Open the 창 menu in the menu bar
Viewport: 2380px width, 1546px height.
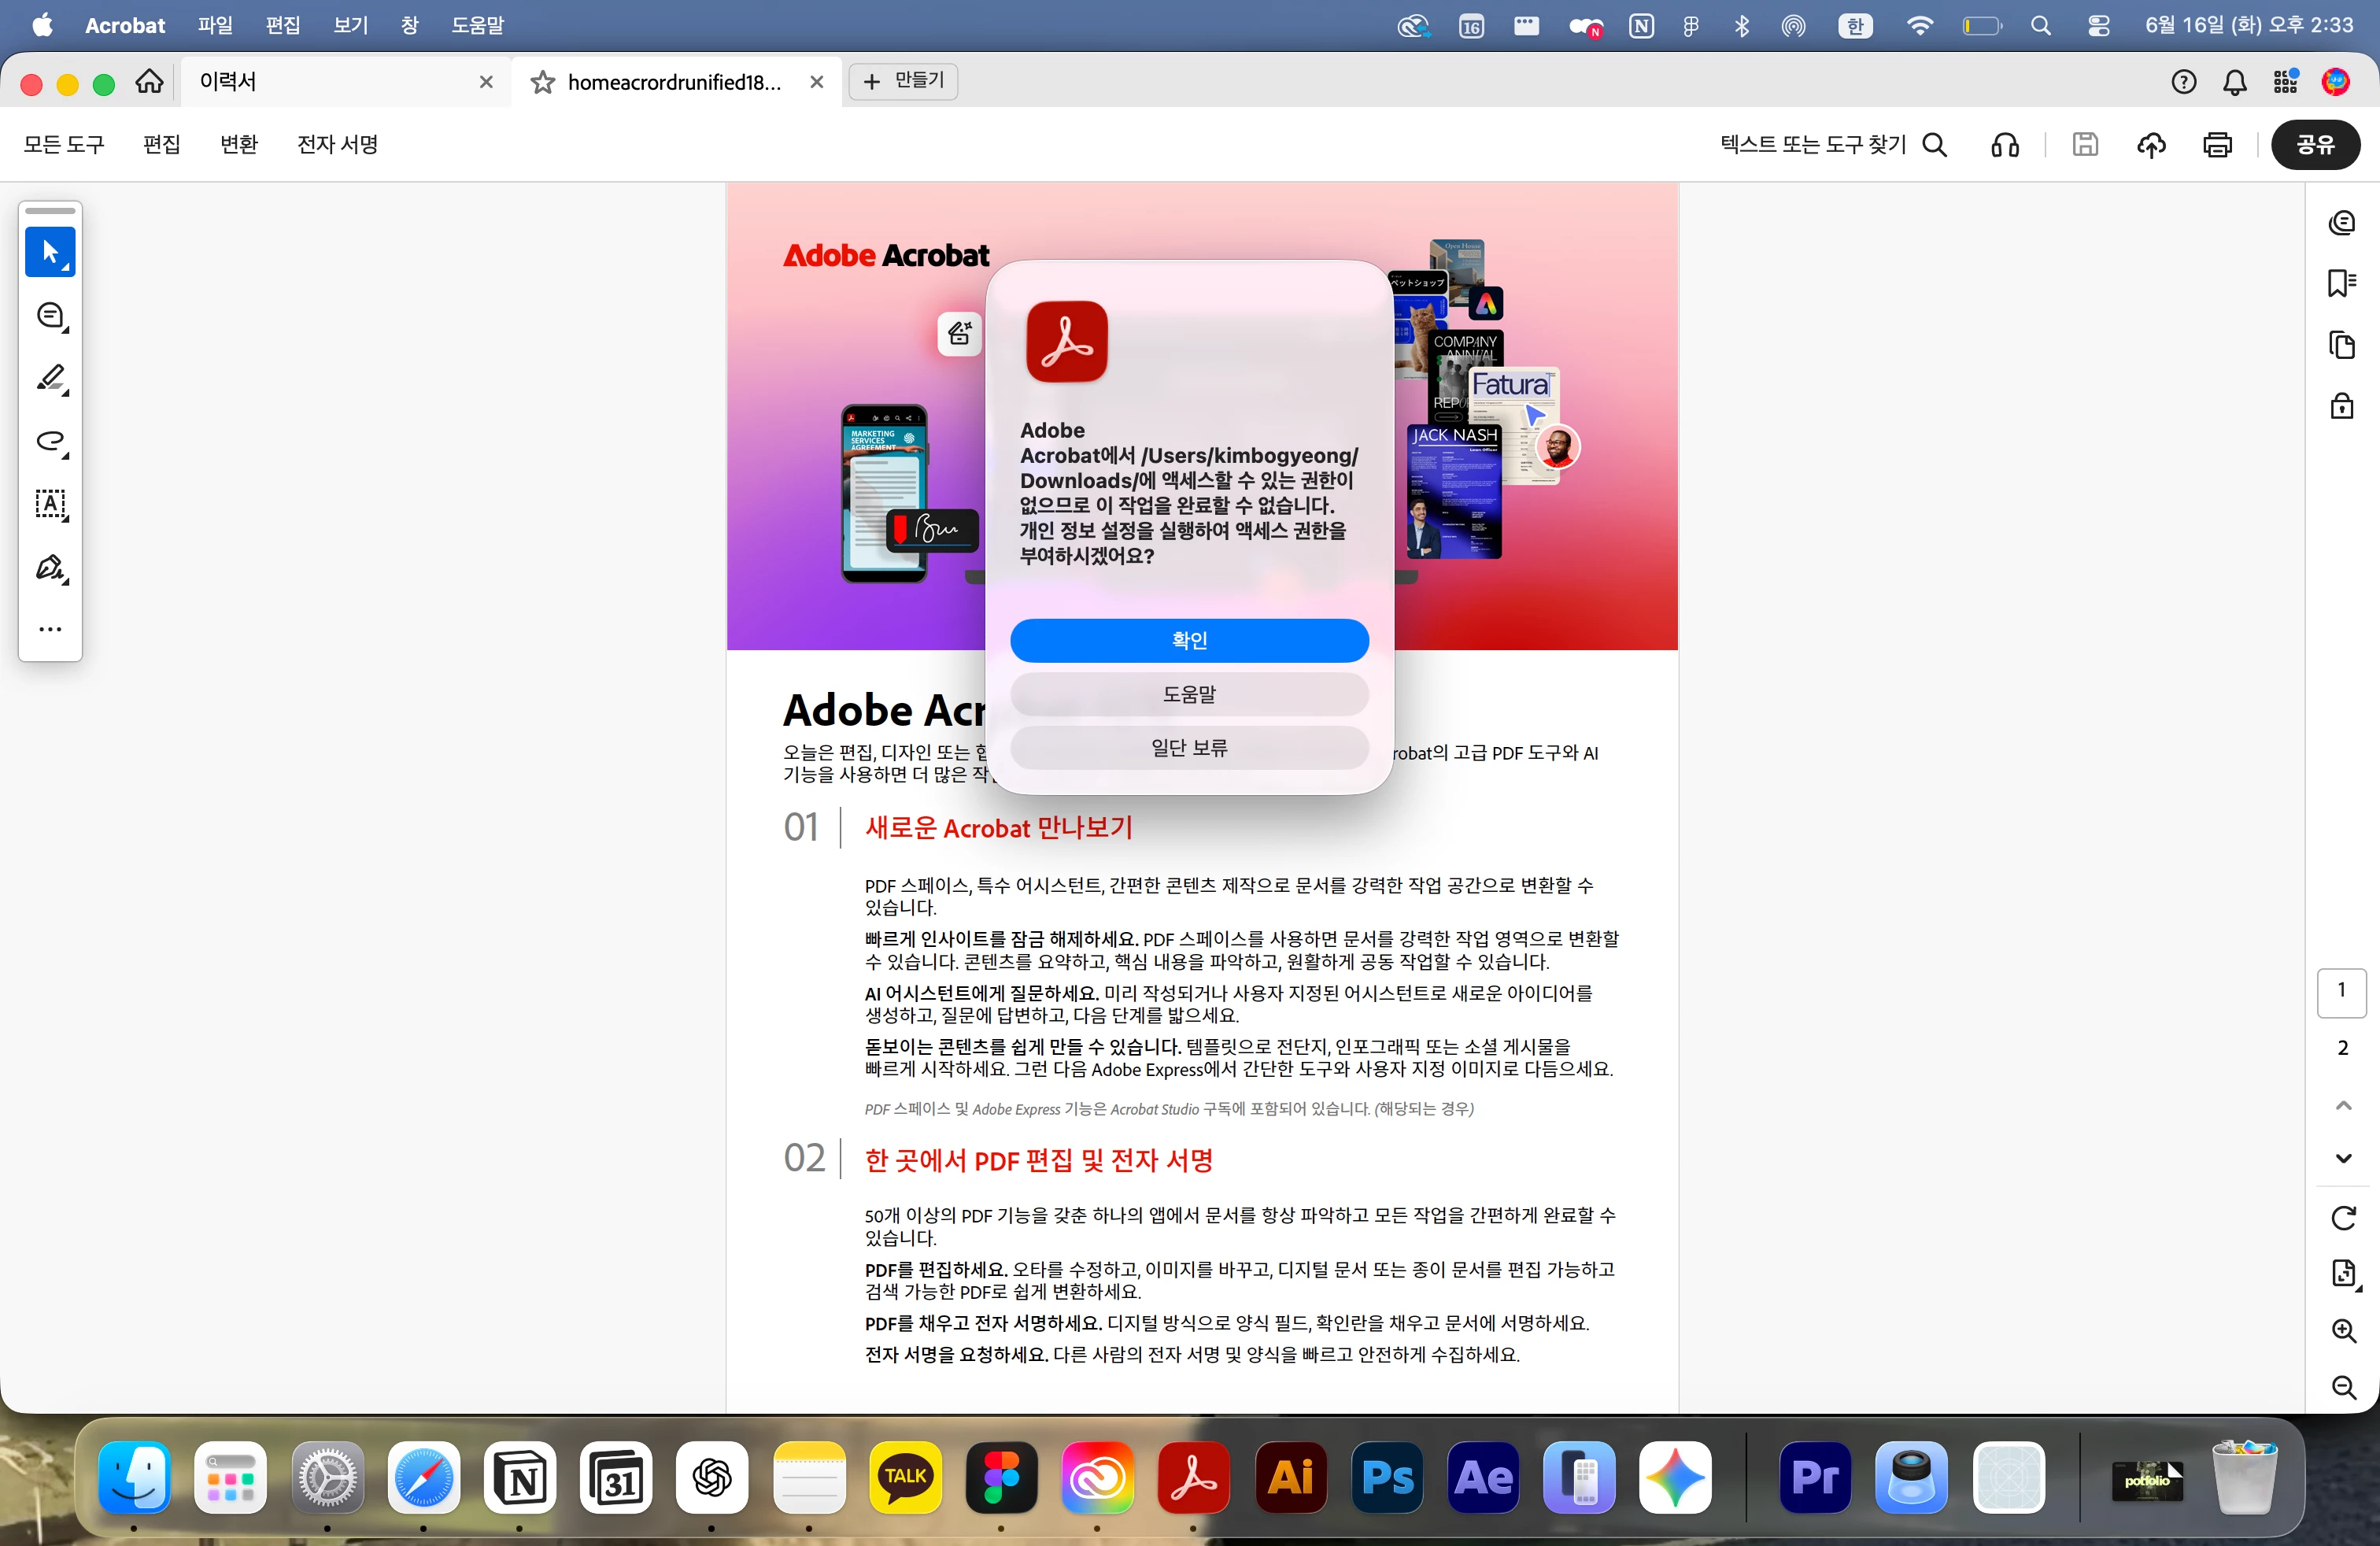(x=409, y=25)
